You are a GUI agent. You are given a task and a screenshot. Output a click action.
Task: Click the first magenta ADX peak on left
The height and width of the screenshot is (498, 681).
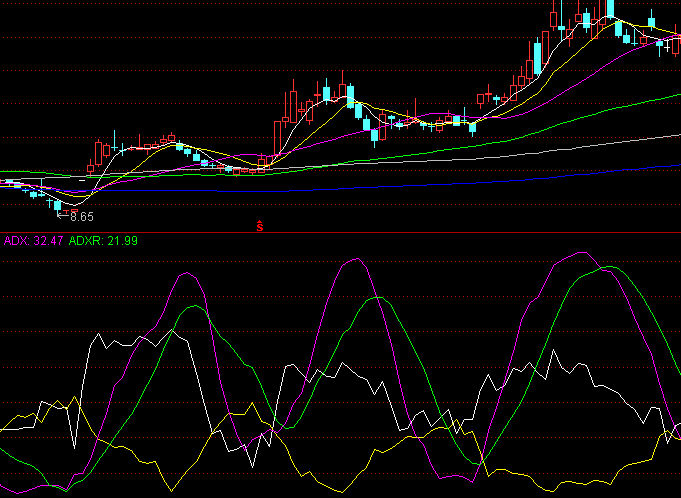(x=186, y=273)
